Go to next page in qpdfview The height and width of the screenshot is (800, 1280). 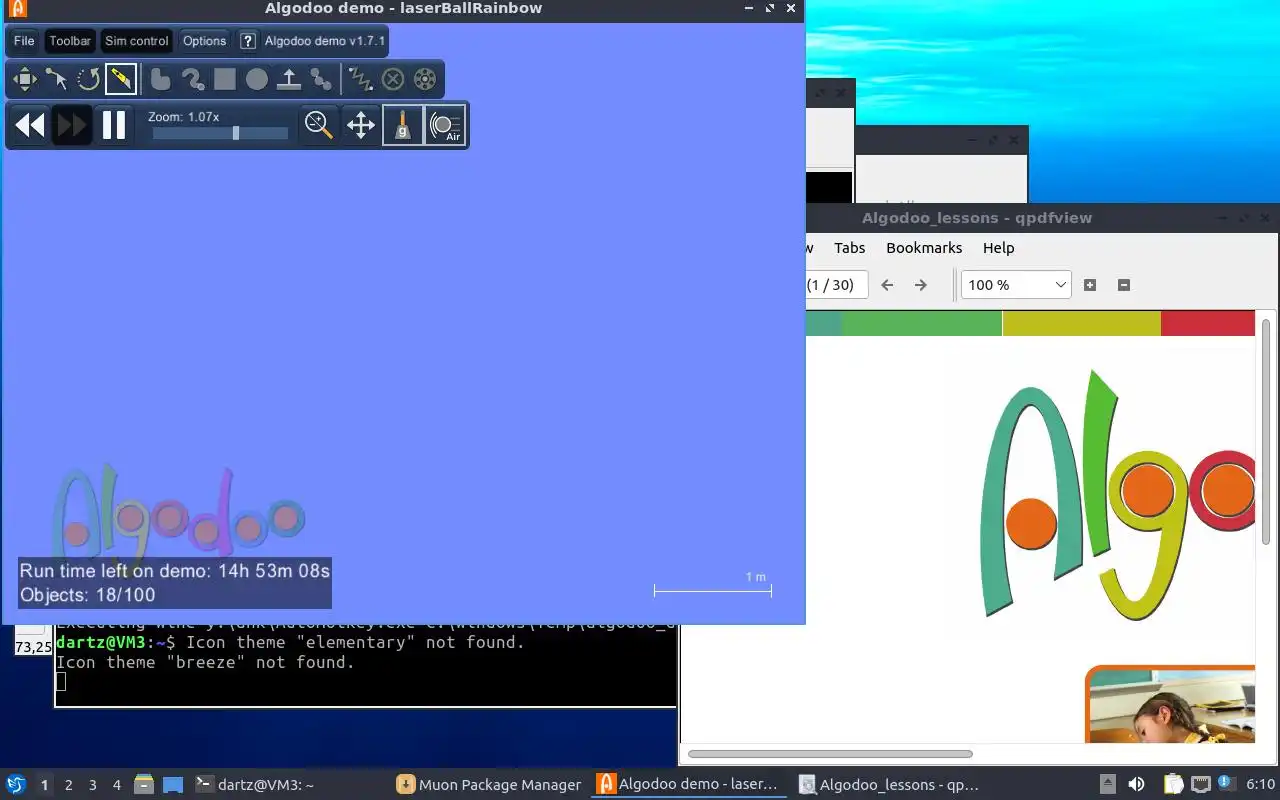(x=921, y=285)
